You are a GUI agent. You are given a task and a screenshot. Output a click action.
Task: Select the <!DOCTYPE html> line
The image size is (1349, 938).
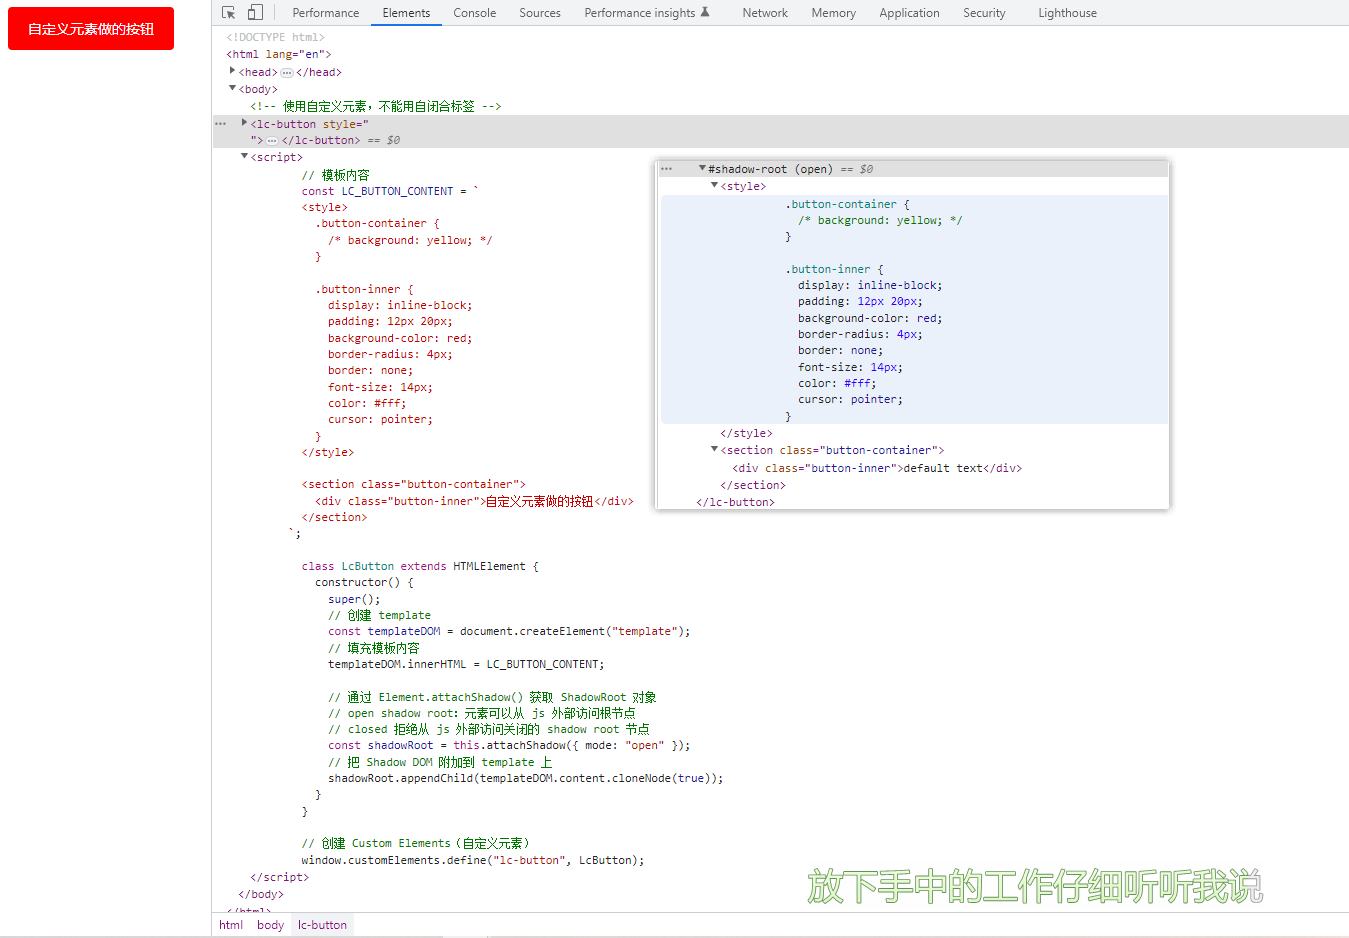point(275,38)
